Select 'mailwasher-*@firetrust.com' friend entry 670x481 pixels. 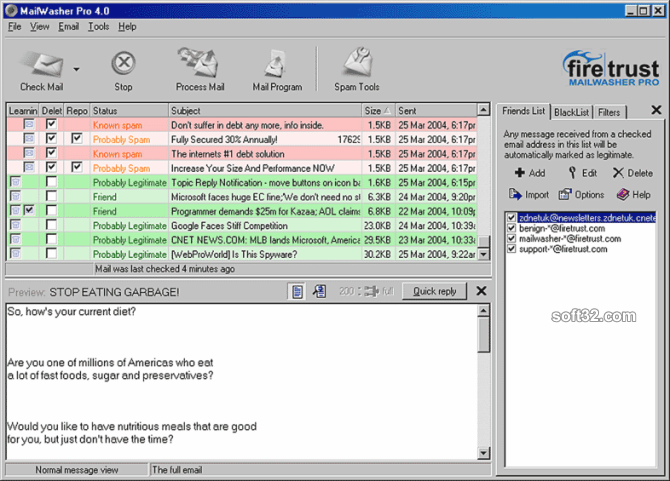570,238
